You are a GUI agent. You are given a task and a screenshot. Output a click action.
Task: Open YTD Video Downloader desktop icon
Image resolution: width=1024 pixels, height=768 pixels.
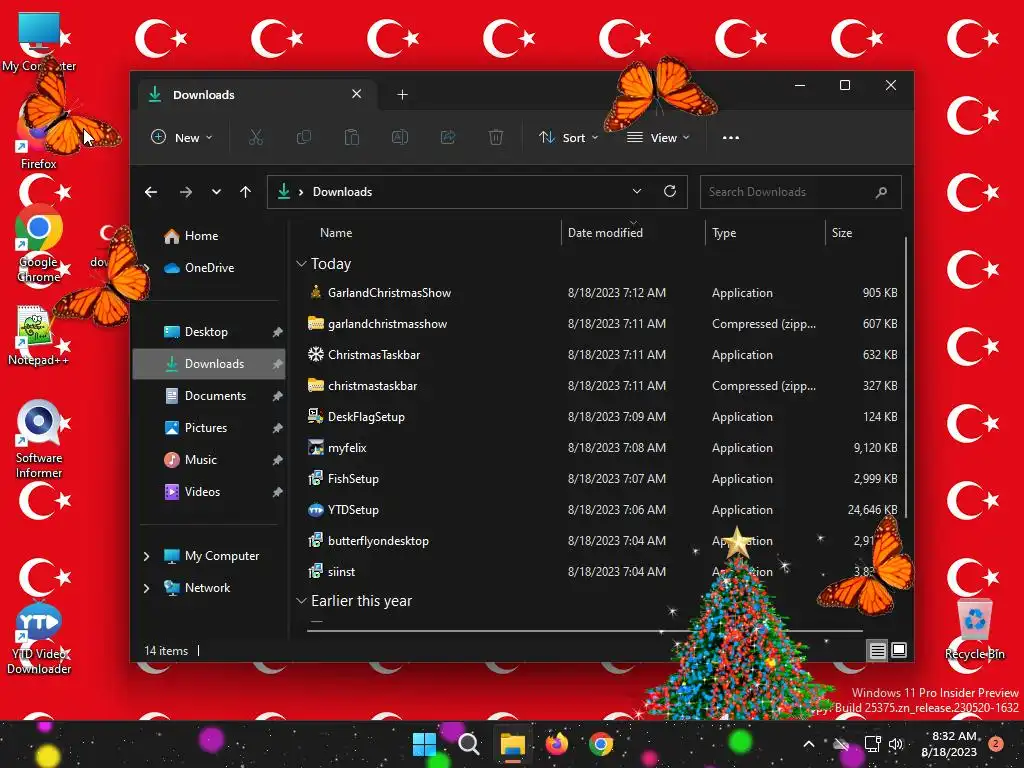[39, 639]
